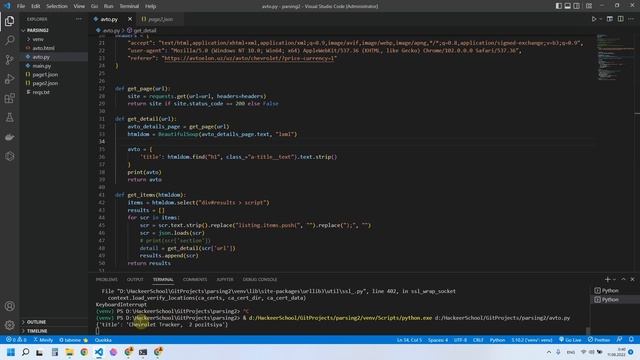Click the notifications bell in status bar

pyautogui.click(x=631, y=340)
